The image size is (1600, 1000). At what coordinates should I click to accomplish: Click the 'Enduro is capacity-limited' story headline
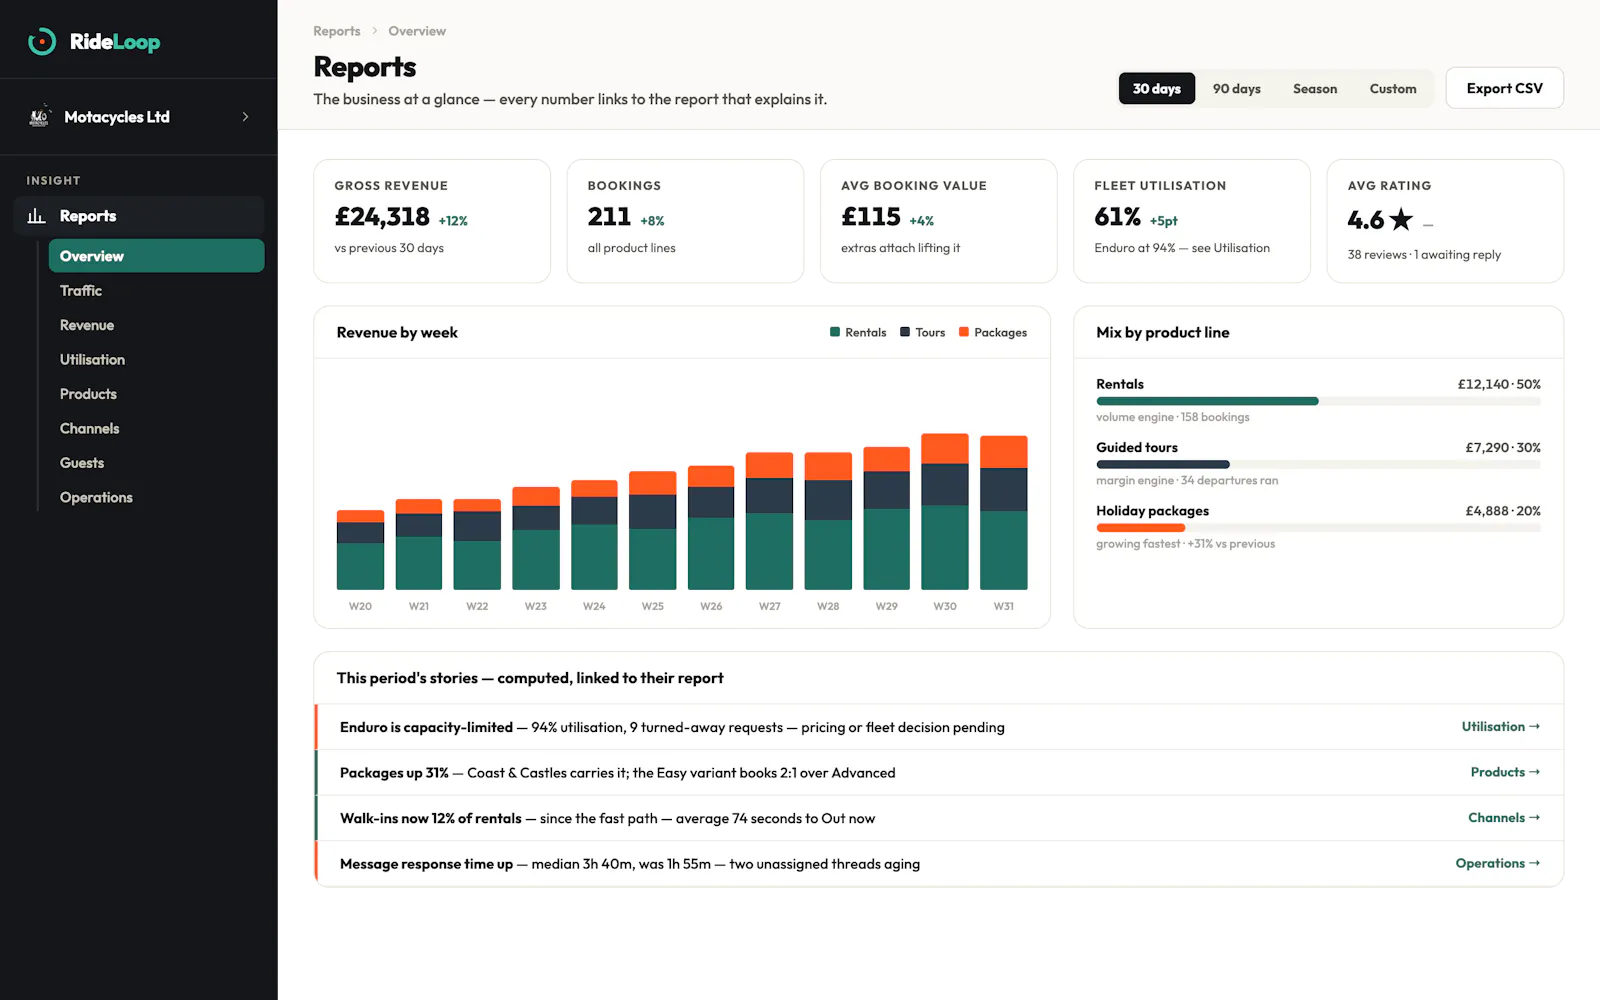[x=426, y=727]
